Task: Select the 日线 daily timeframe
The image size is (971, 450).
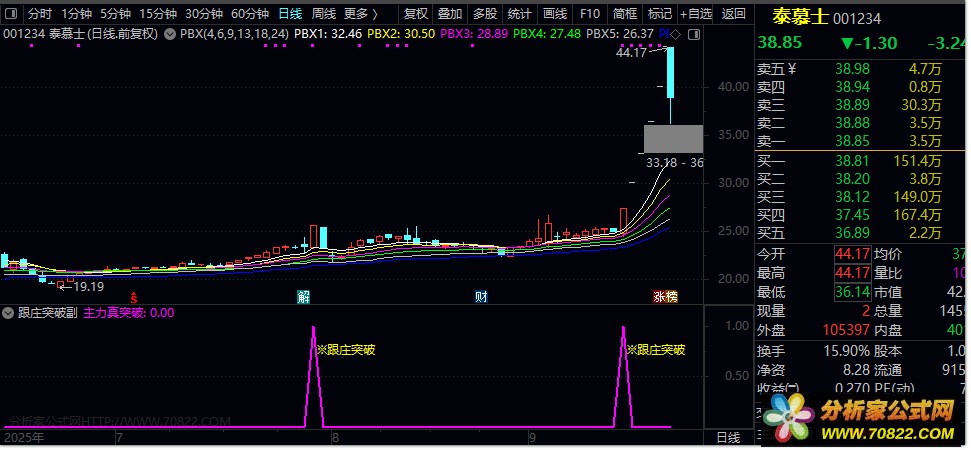Action: (x=290, y=14)
